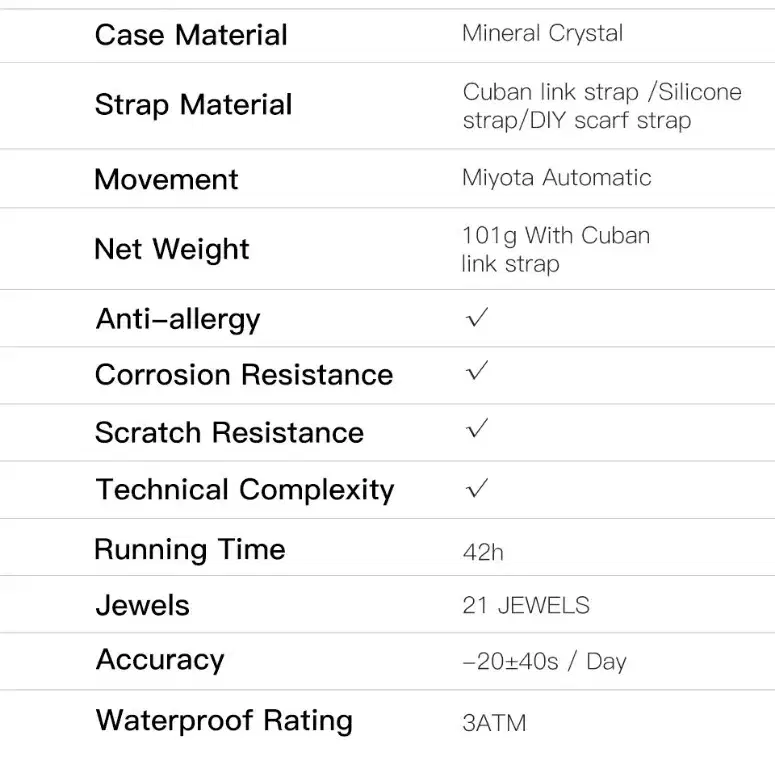
Task: Select the Strap Material label
Action: [x=193, y=105]
